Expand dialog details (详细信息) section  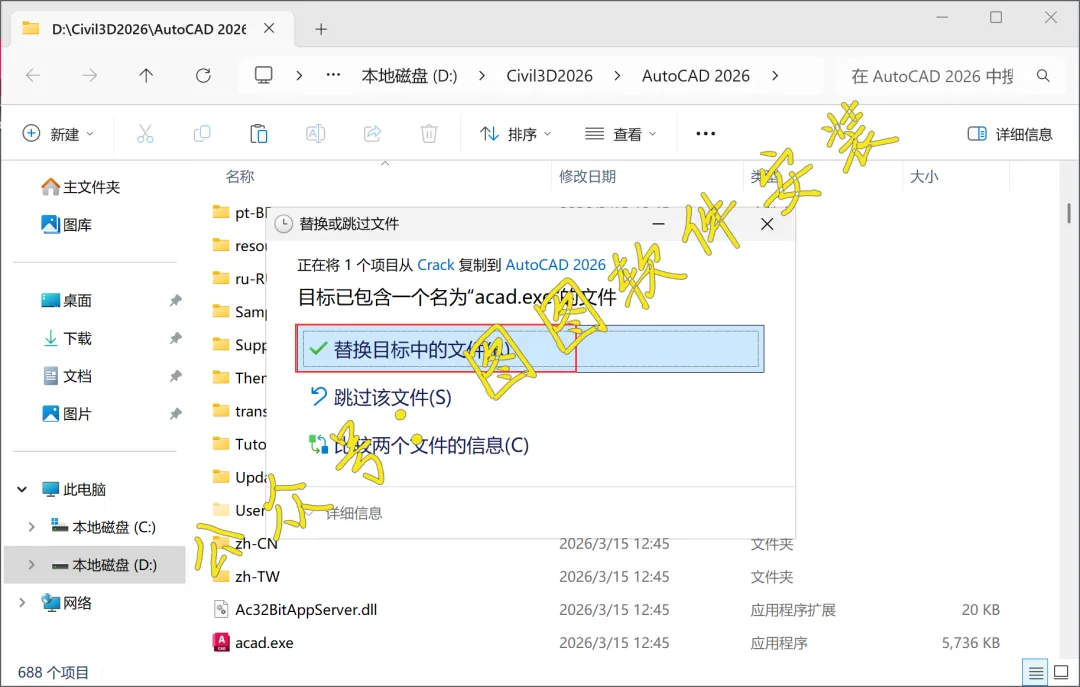pos(343,513)
